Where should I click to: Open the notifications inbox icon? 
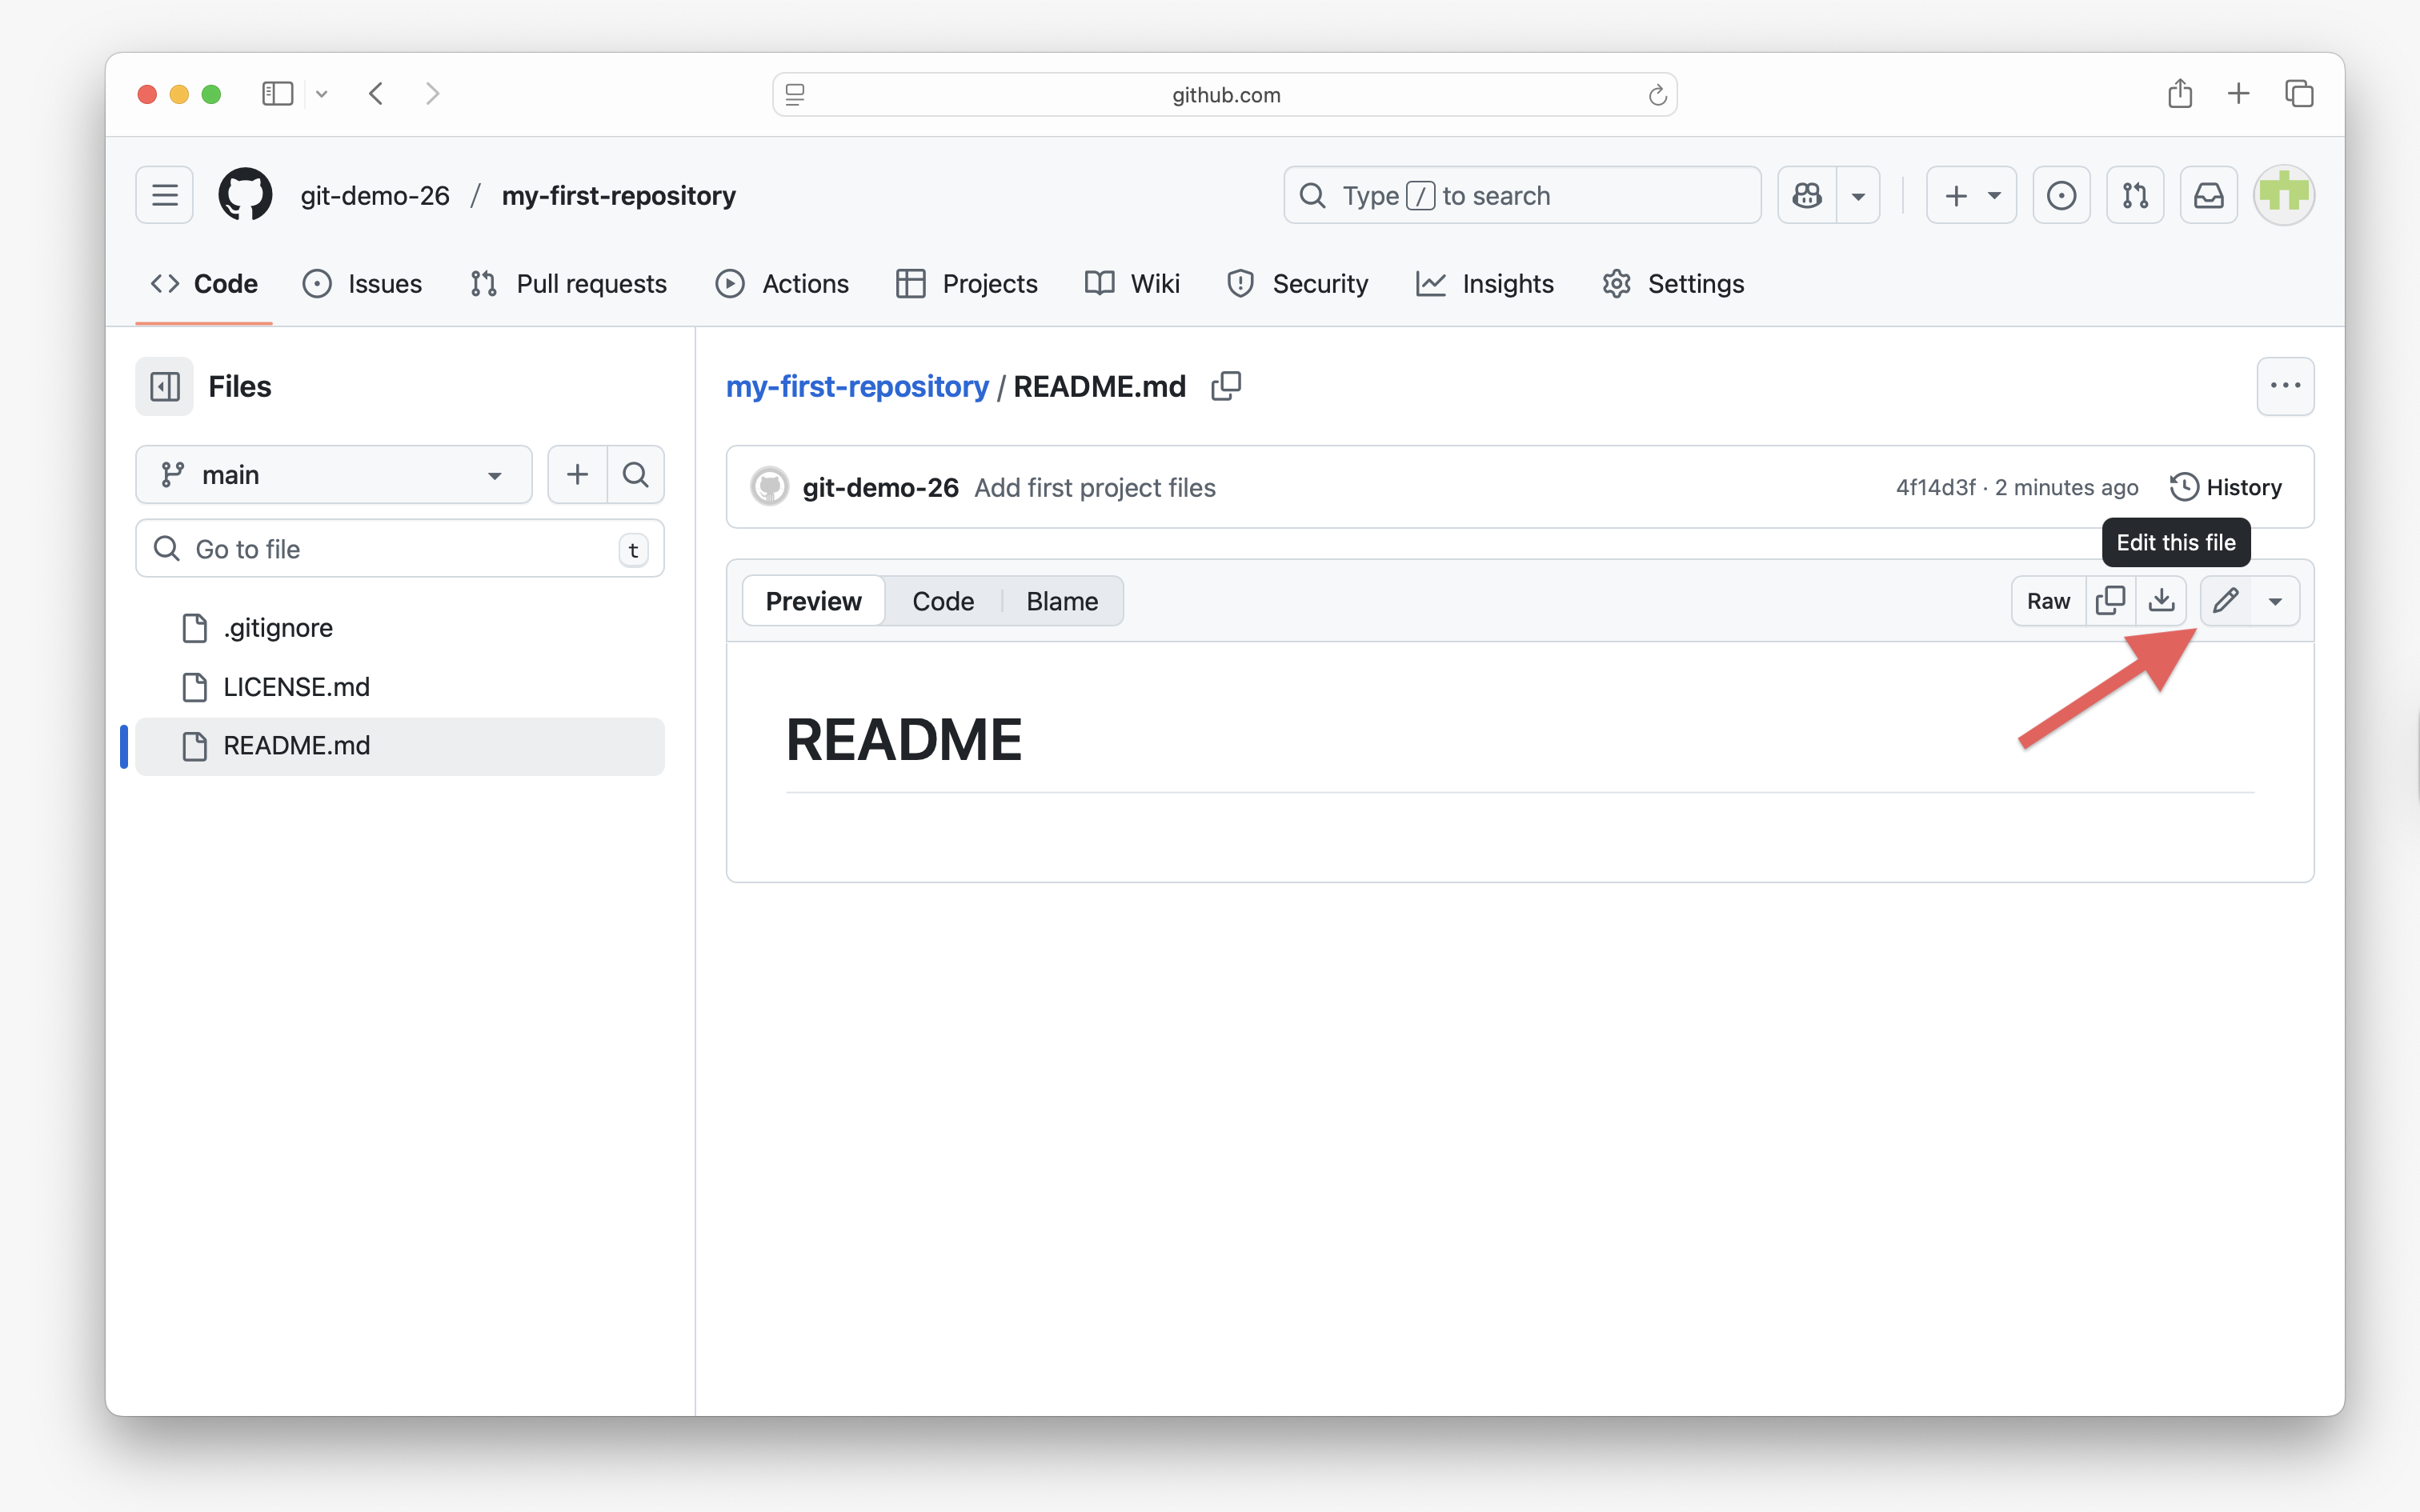point(2208,194)
